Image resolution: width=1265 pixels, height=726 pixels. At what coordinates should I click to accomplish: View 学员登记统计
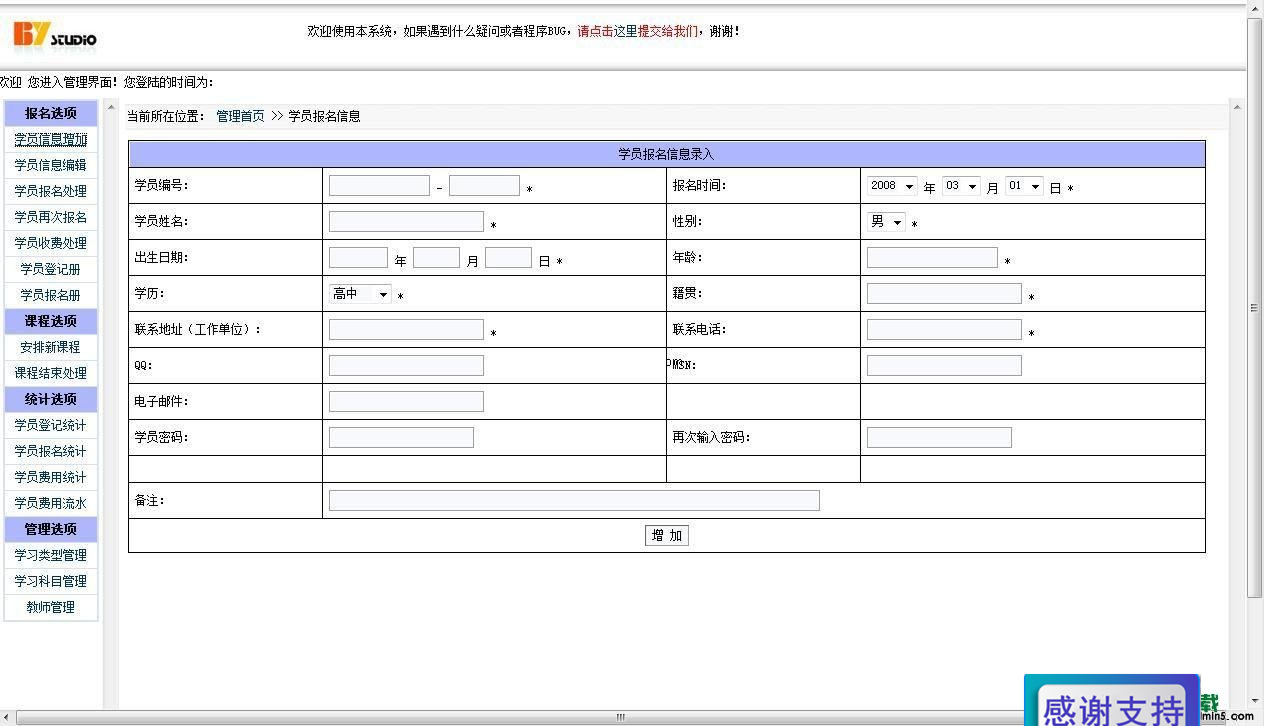point(51,425)
